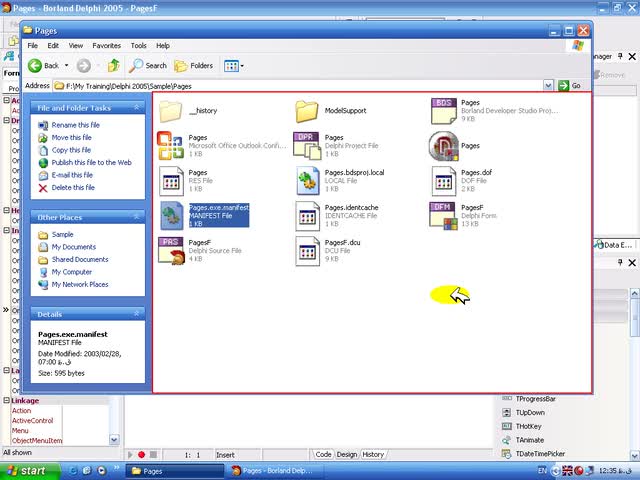Screen dimensions: 640x480
Task: Click E-mail this file
Action: 72,175
